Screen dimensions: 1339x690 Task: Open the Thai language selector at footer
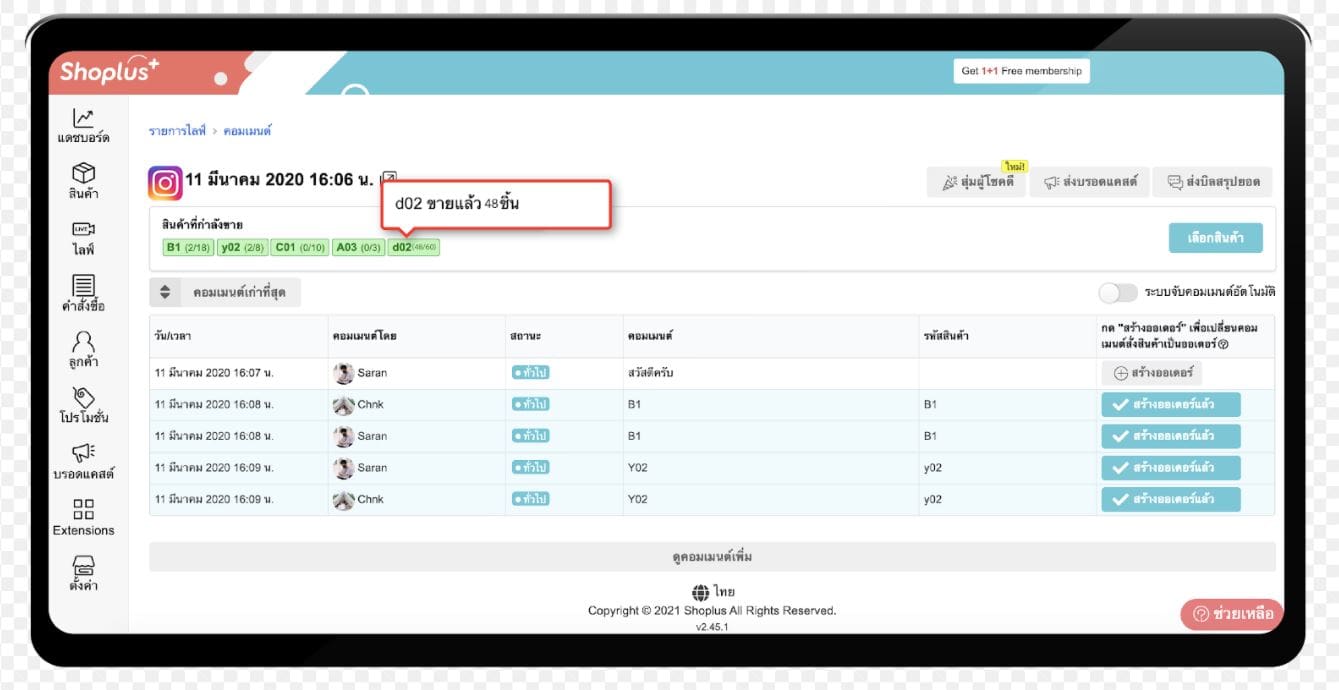[712, 592]
